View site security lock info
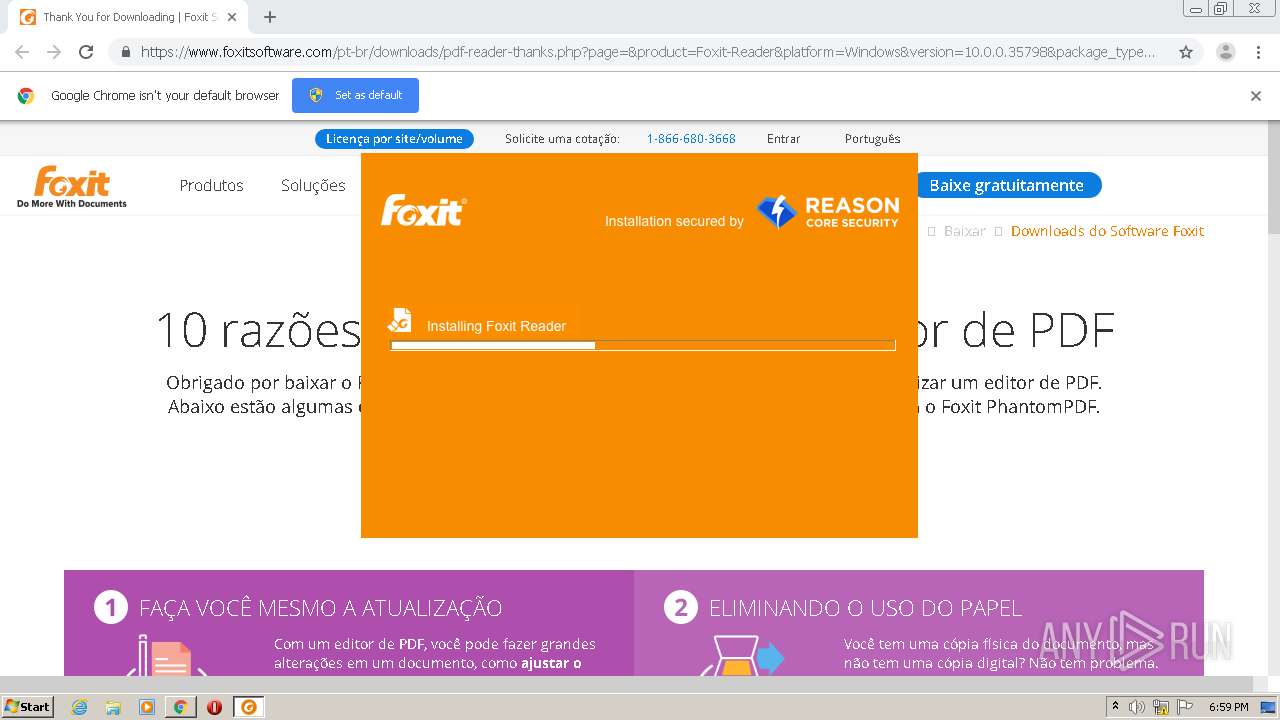1280x720 pixels. pyautogui.click(x=125, y=52)
